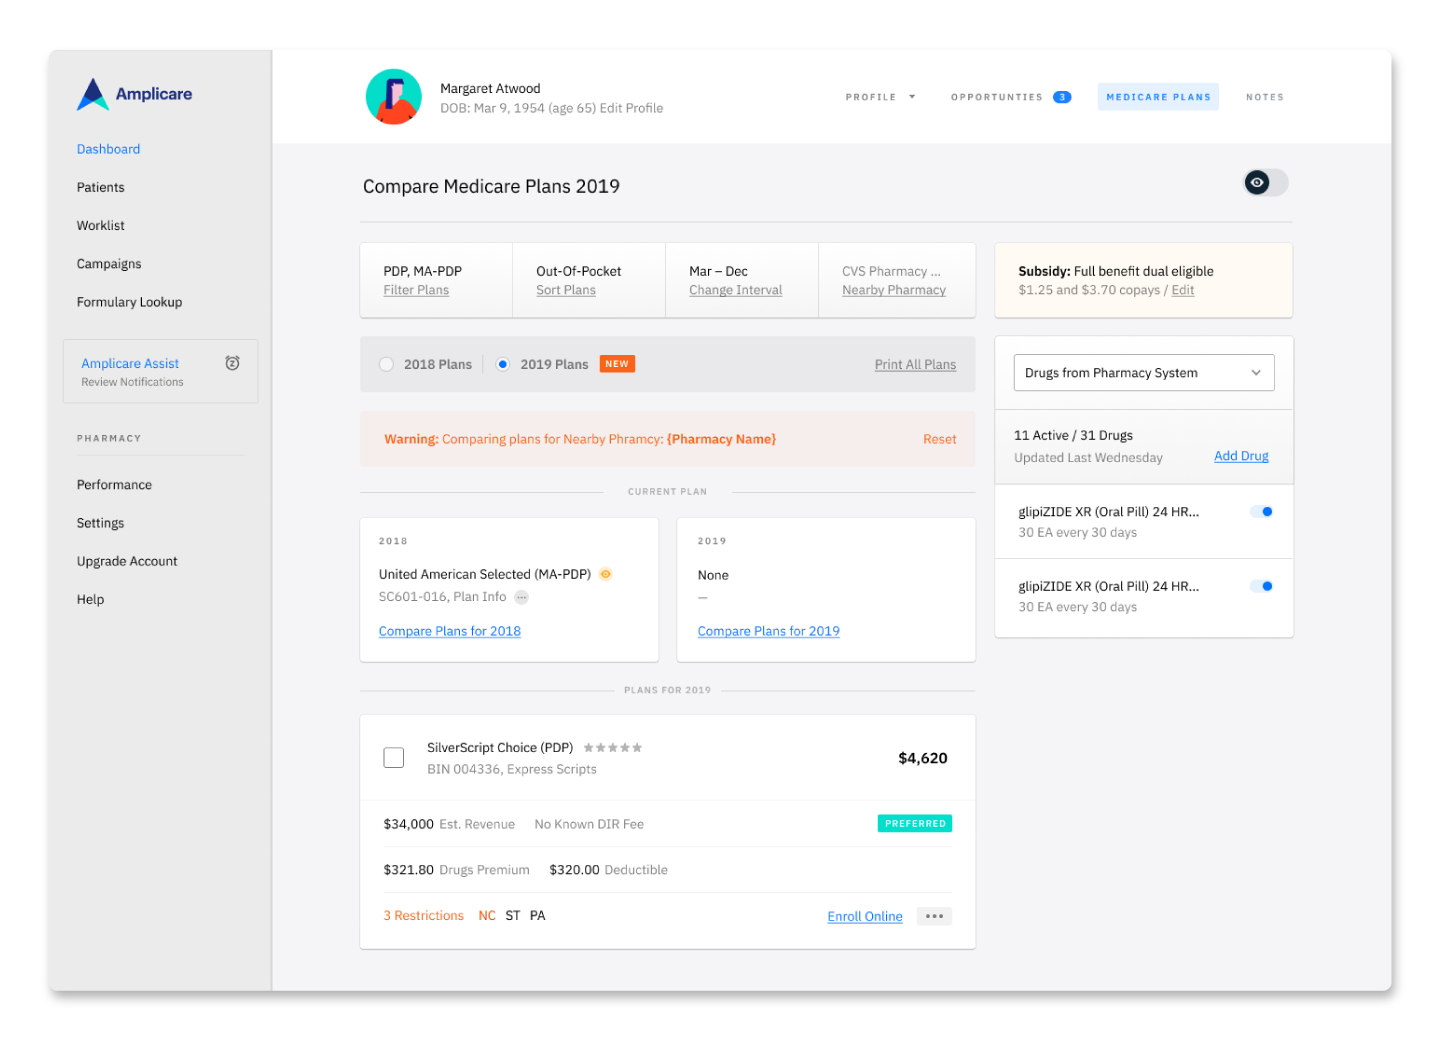Click the Opportunities count badge showing 3
This screenshot has height=1048, width=1440.
tap(1062, 97)
